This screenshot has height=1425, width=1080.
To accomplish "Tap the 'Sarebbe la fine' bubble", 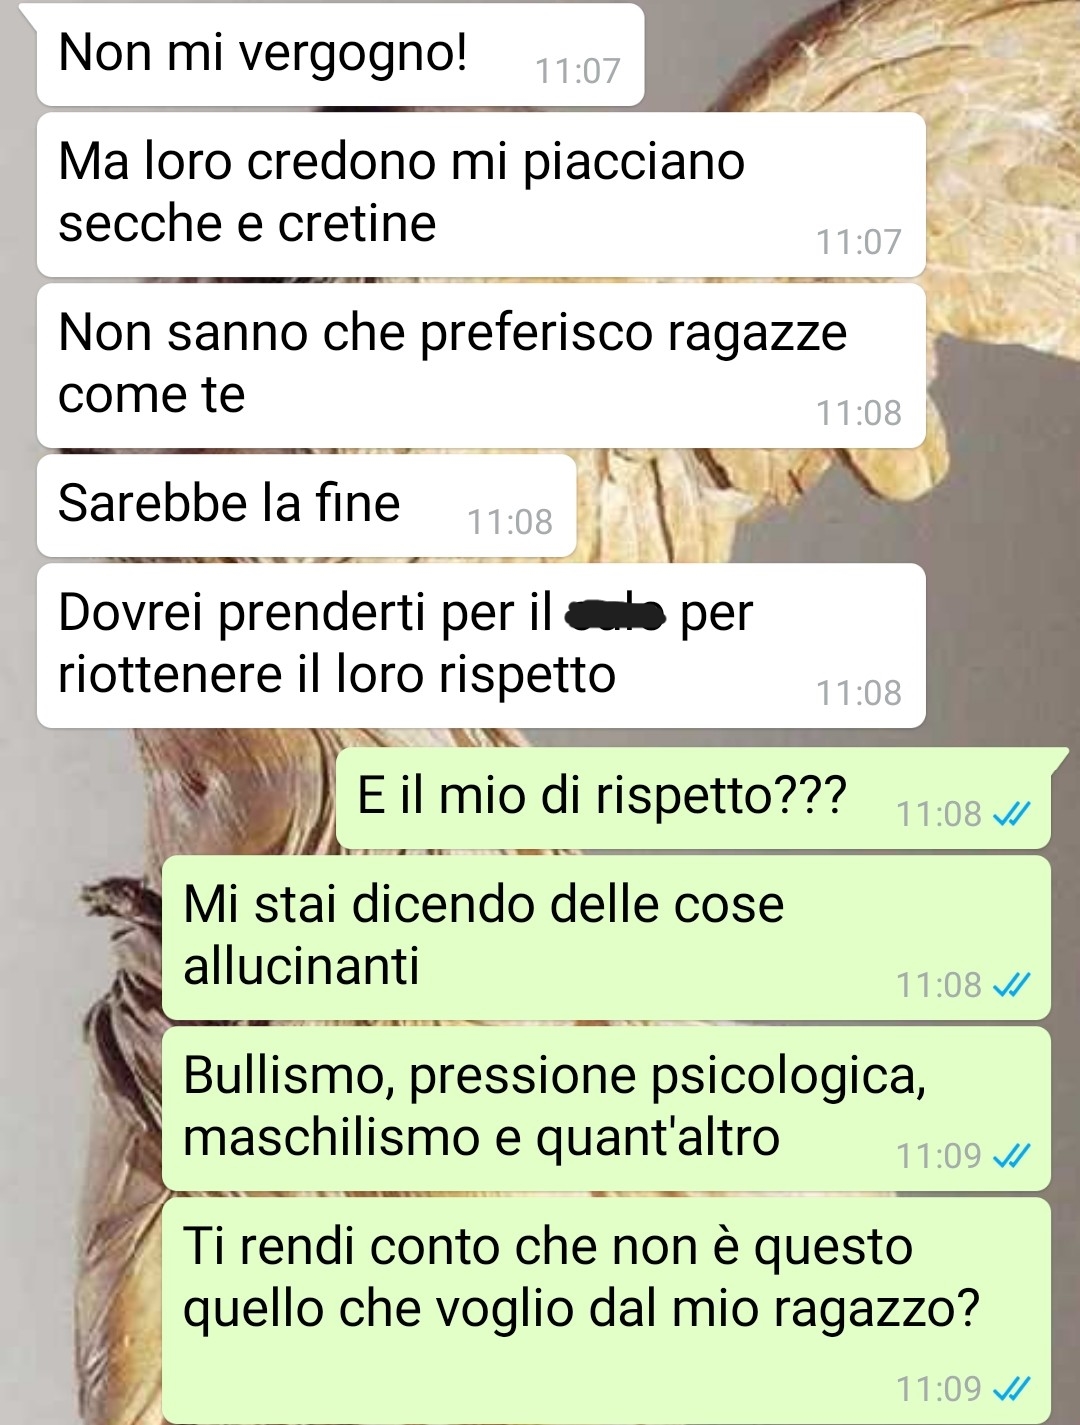I will tap(306, 505).
